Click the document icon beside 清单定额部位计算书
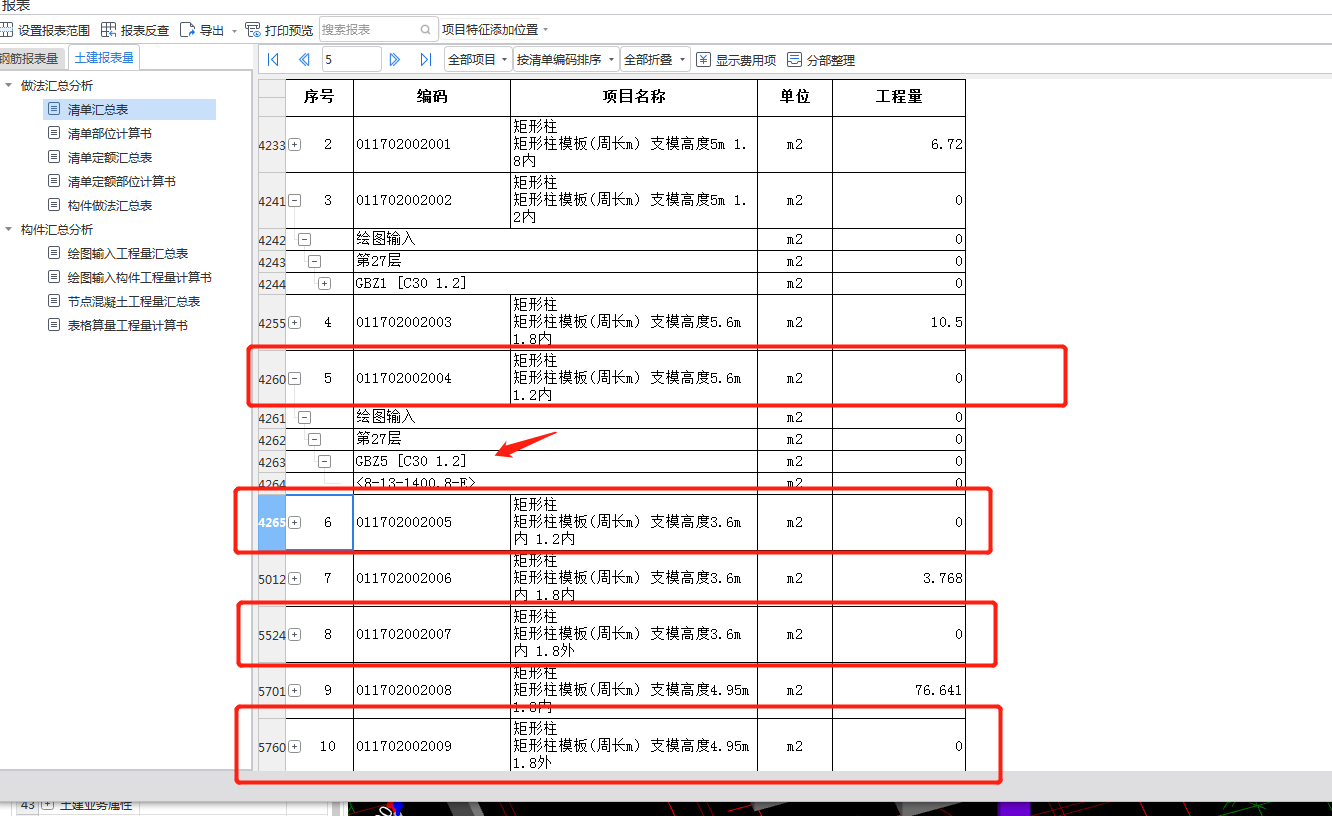This screenshot has width=1332, height=816. (x=54, y=181)
